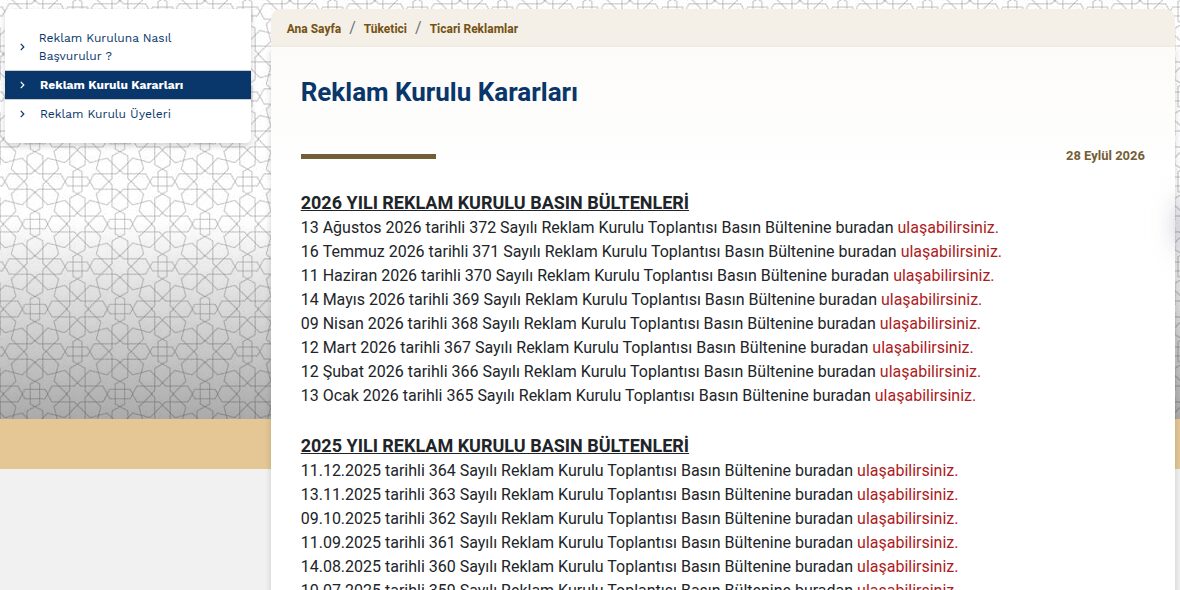Open bulletin link for 14.08.2025 meeting 360
The width and height of the screenshot is (1180, 590).
[x=908, y=567]
